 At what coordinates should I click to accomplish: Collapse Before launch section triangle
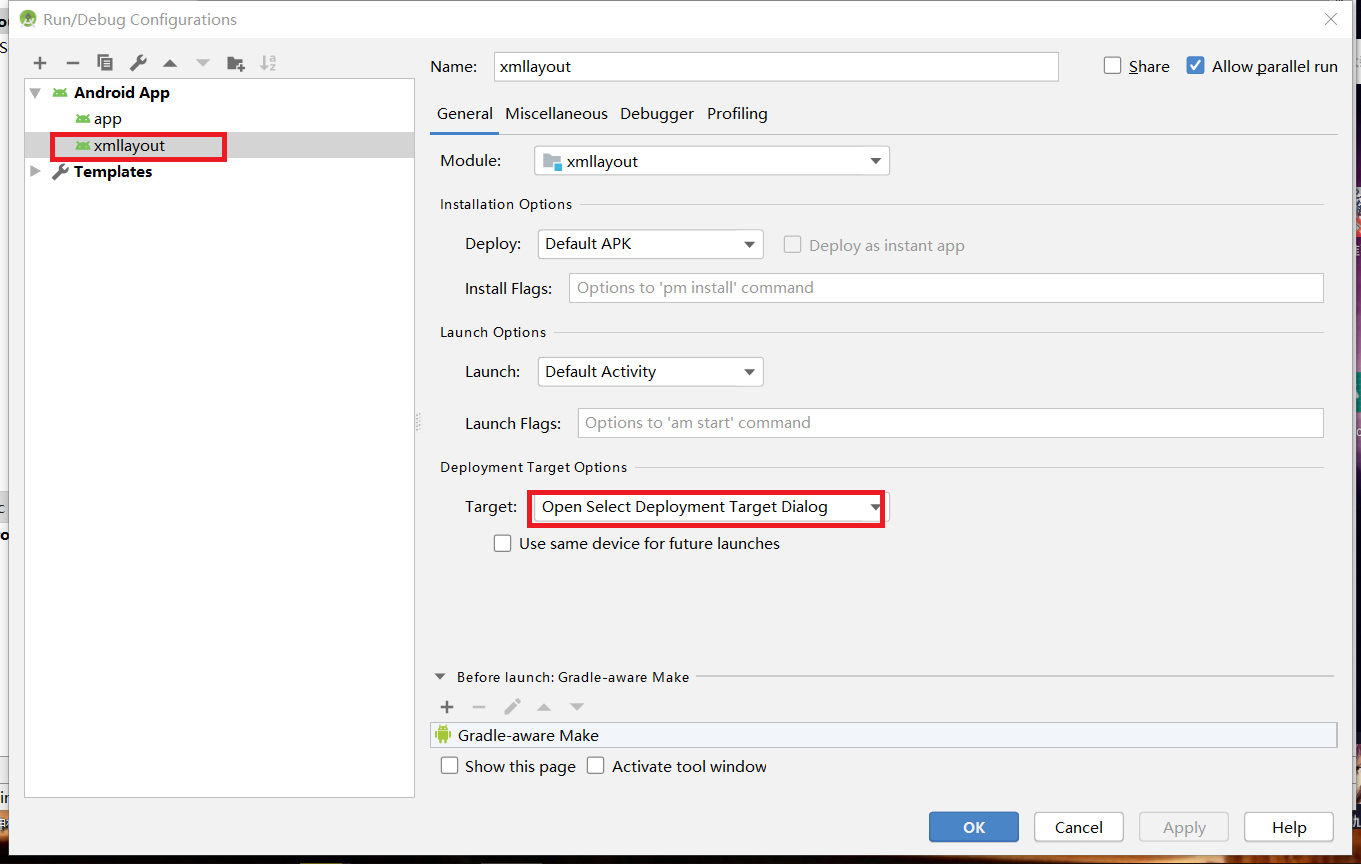pyautogui.click(x=440, y=677)
